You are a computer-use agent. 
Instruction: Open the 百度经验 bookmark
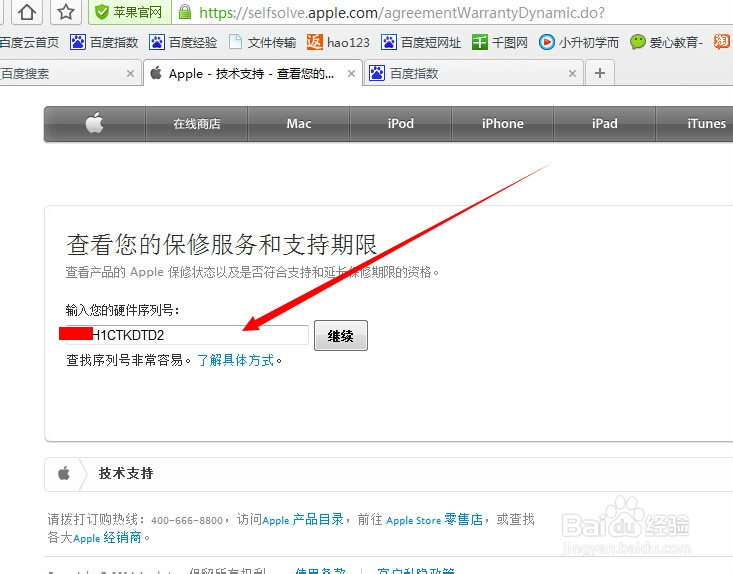[183, 43]
